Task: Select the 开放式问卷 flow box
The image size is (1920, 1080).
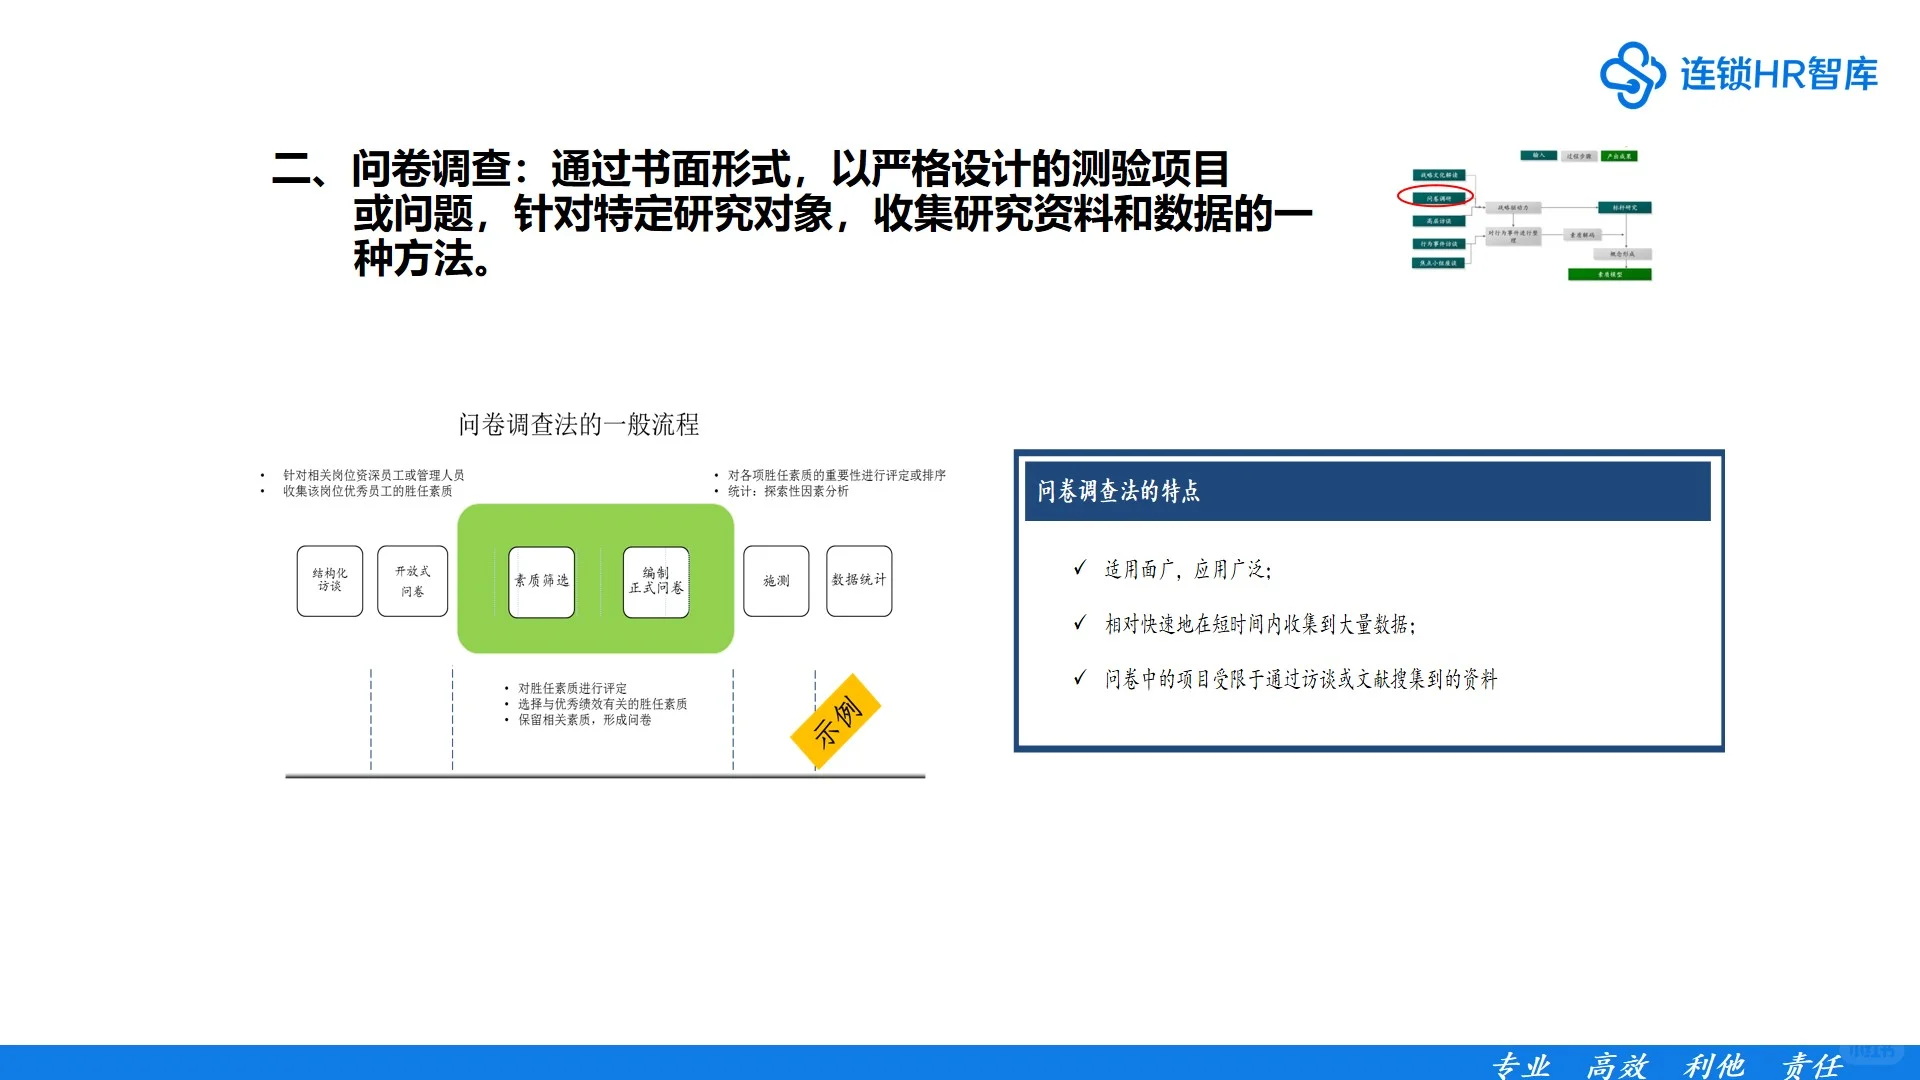Action: click(x=412, y=580)
